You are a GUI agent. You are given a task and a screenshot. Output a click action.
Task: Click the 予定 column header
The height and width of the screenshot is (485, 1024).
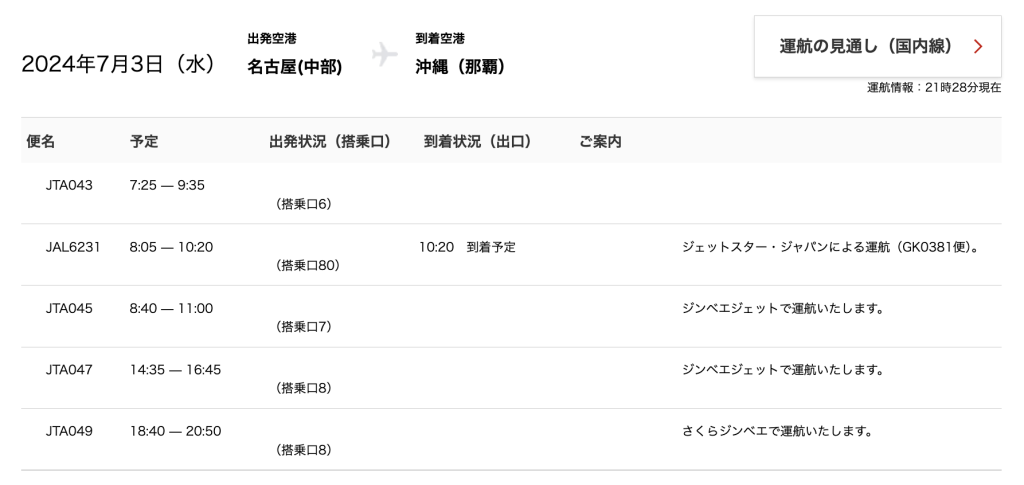(144, 142)
